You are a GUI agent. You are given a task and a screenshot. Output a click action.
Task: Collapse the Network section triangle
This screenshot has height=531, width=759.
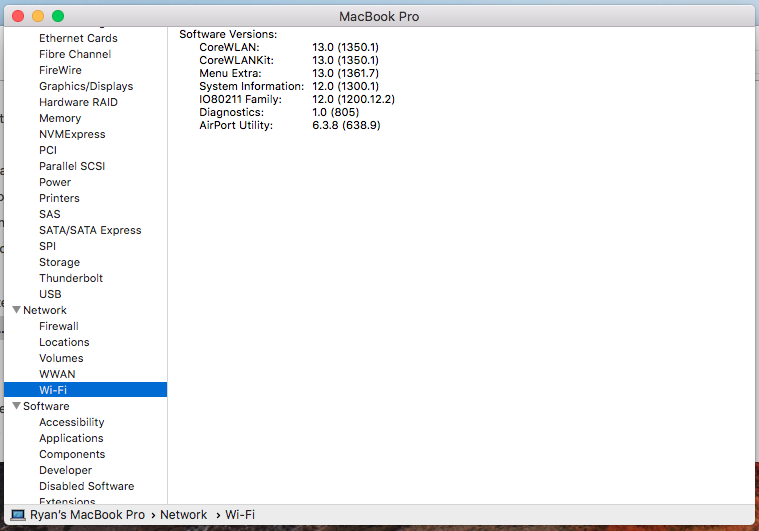(16, 310)
